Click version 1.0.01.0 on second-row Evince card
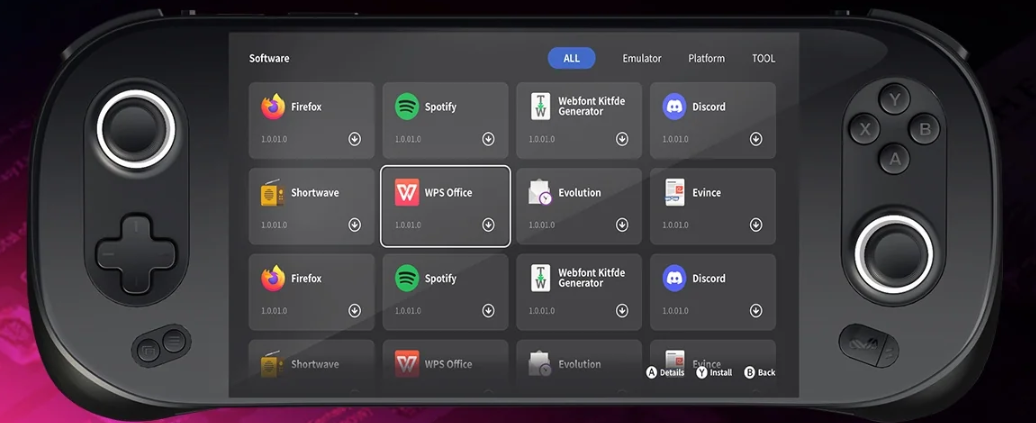The image size is (1036, 423). coord(675,225)
